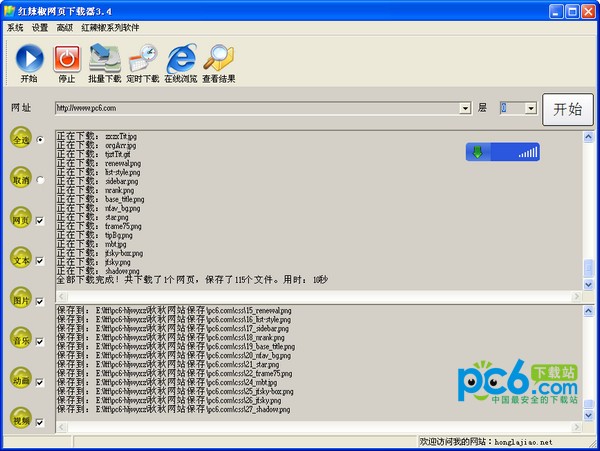
Task: Click the yellow 图片 round button
Action: tap(21, 299)
